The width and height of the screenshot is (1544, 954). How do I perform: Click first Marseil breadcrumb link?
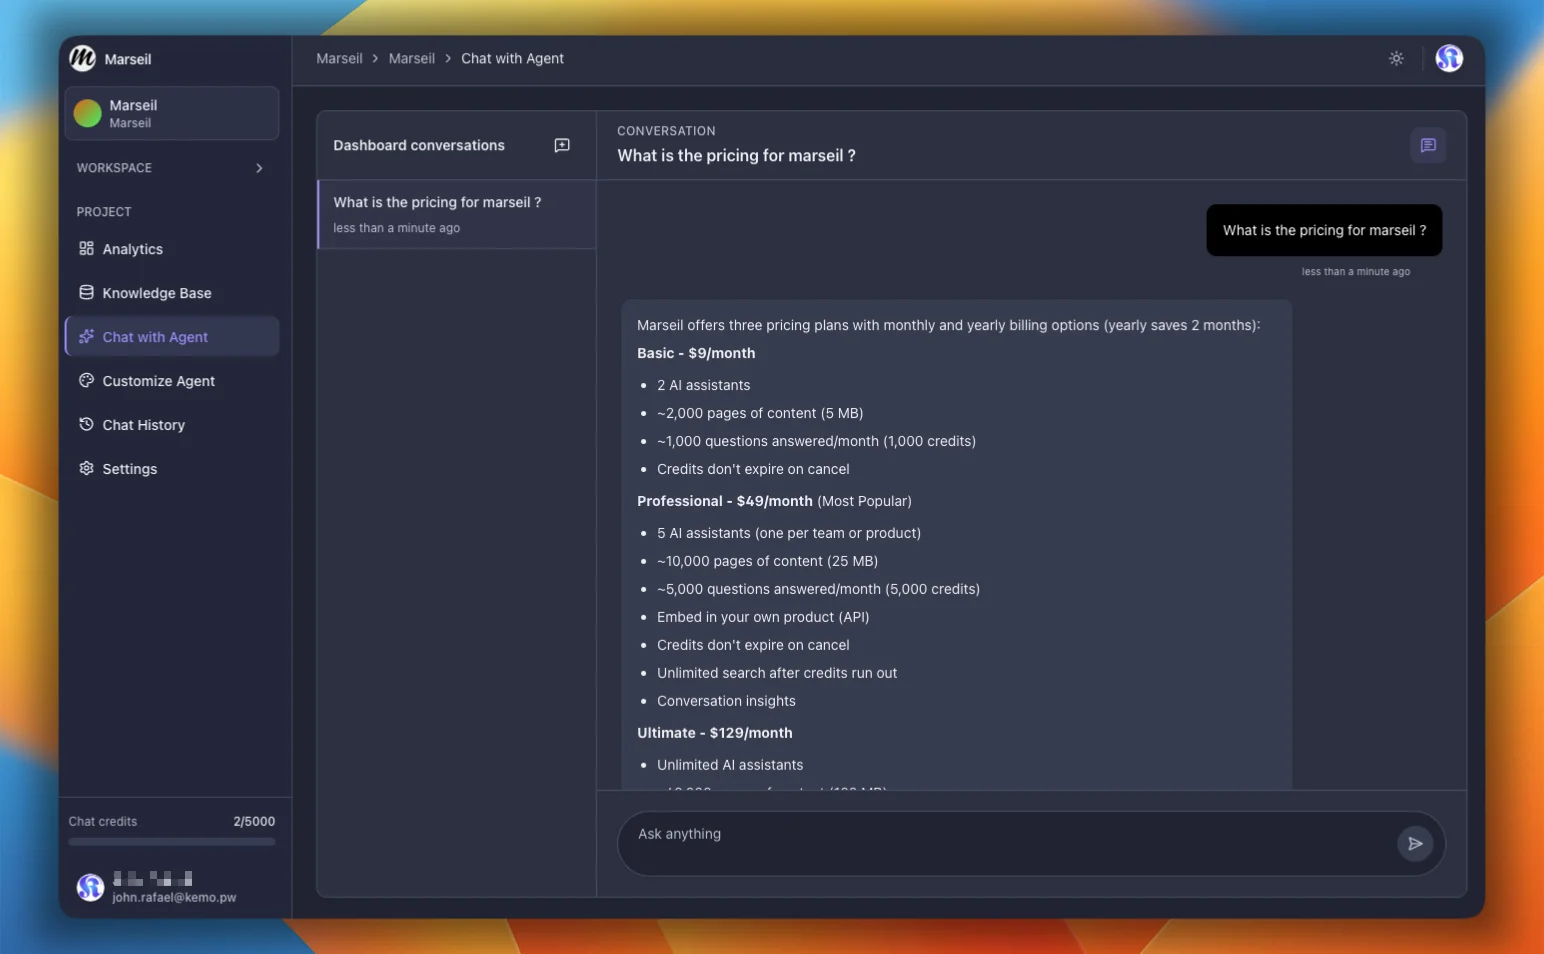tap(339, 59)
